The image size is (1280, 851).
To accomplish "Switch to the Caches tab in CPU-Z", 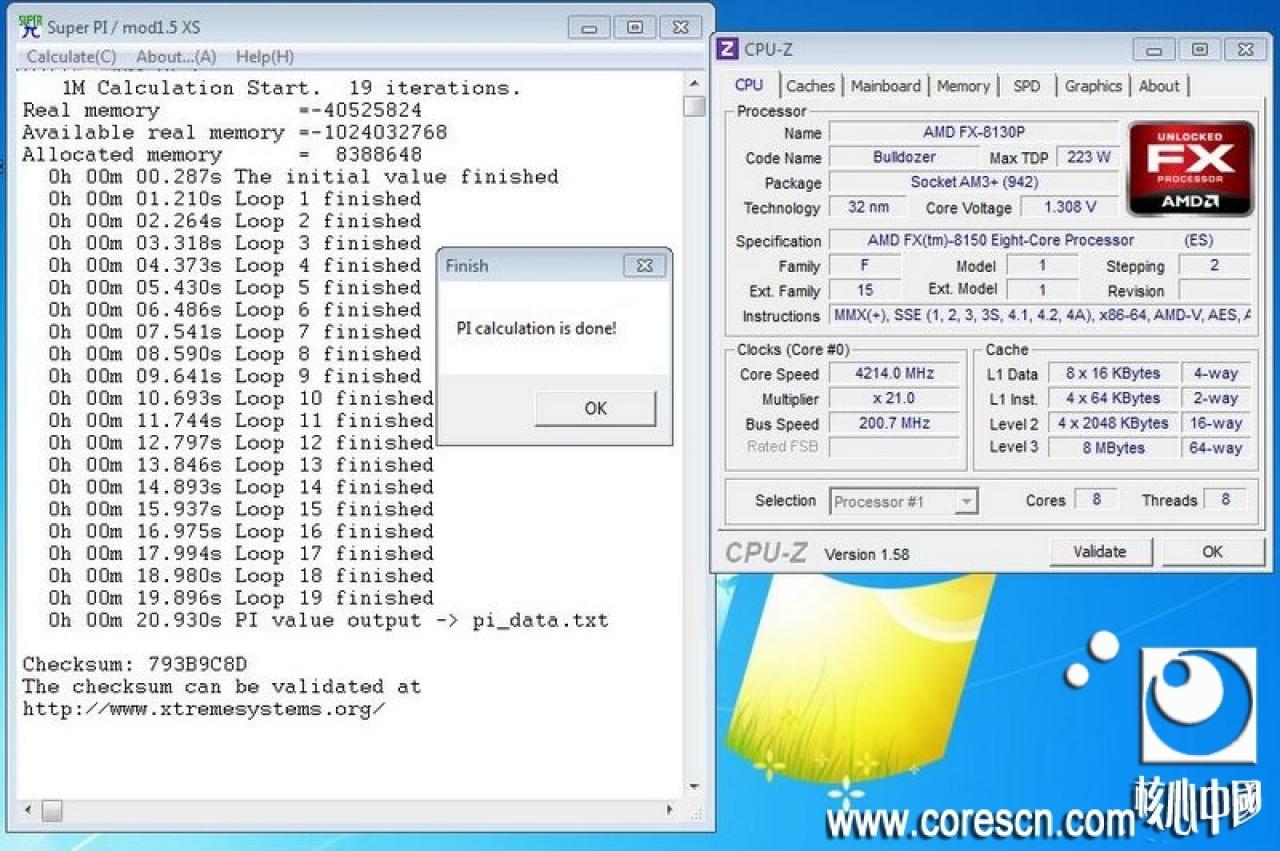I will coord(810,86).
